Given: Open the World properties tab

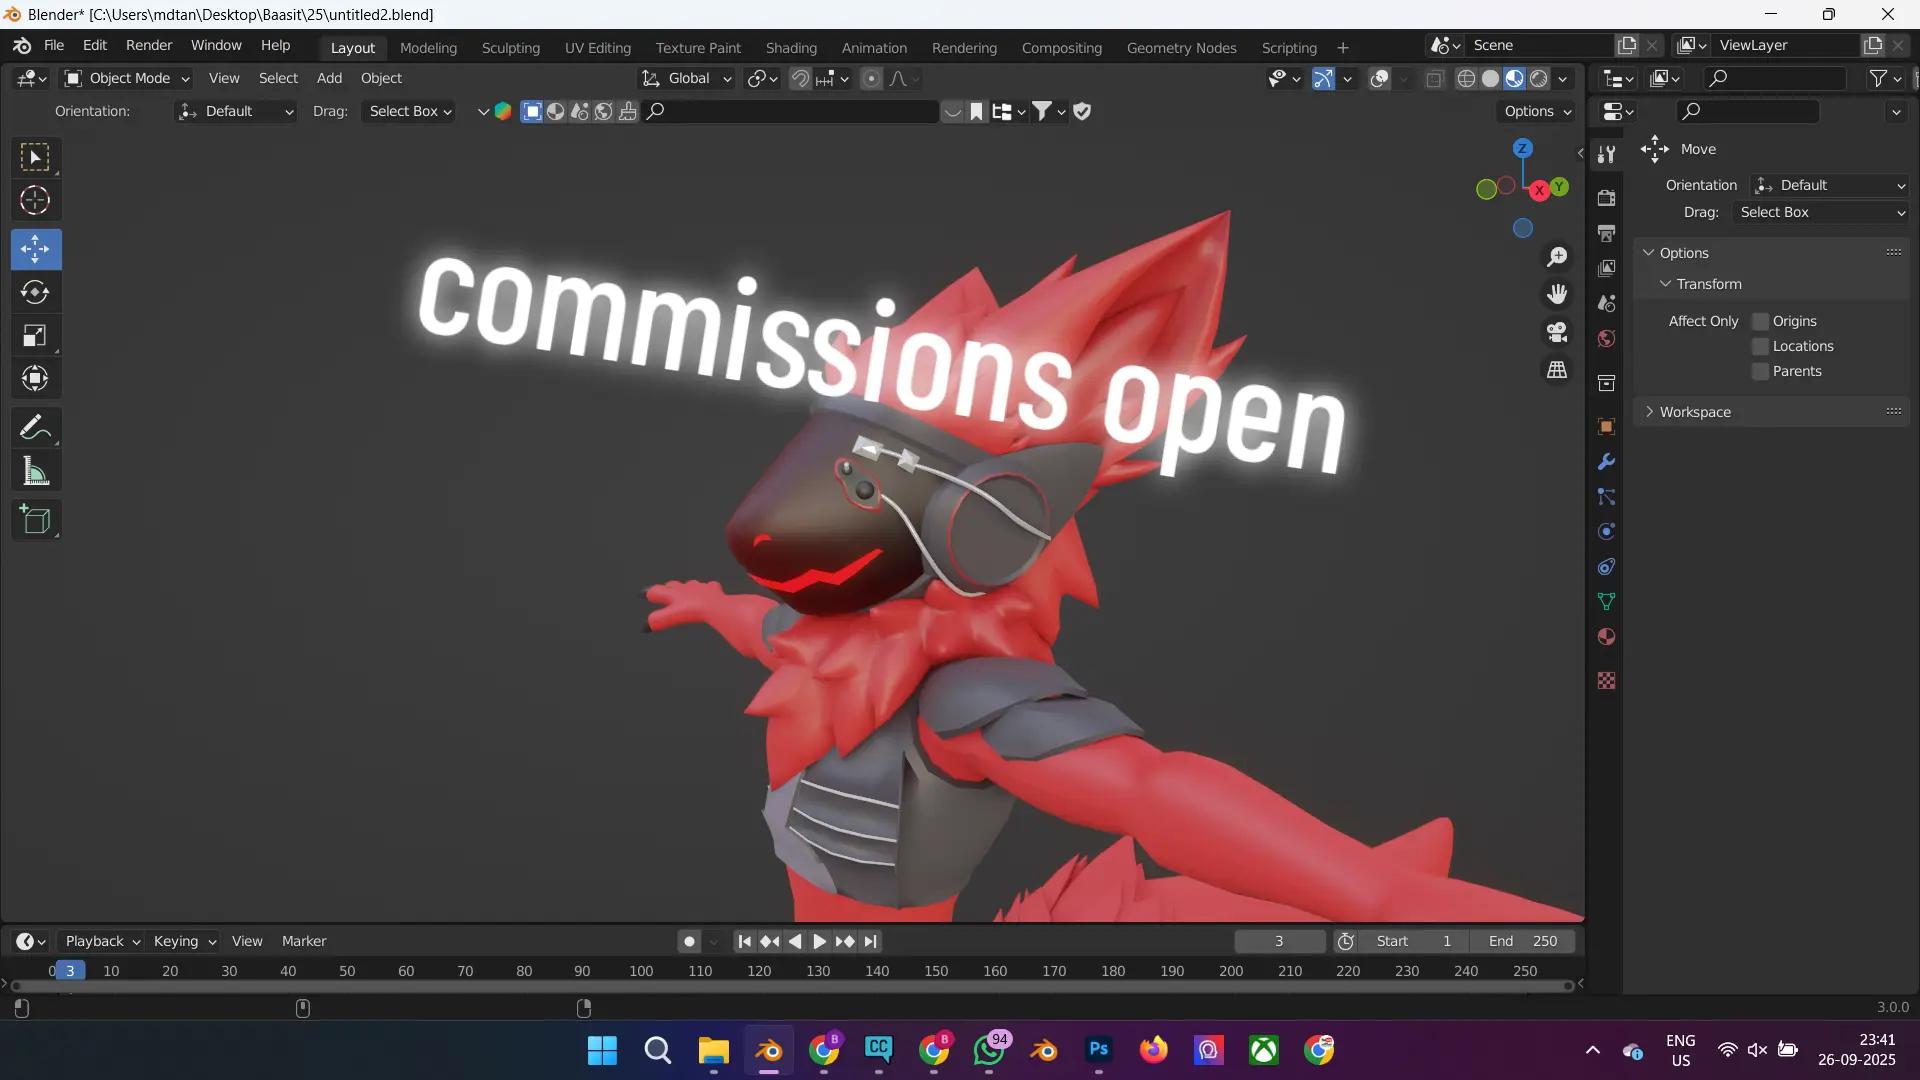Looking at the screenshot, I should point(1606,338).
